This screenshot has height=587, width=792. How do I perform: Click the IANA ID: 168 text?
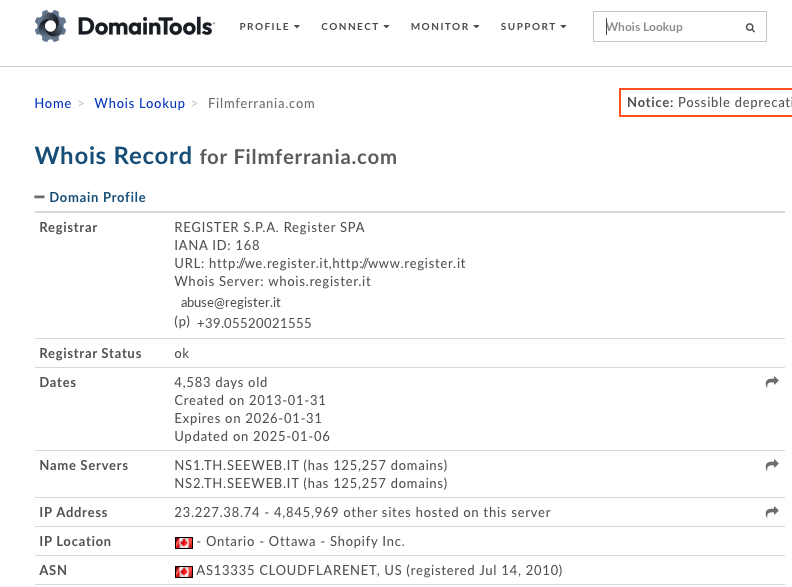pyautogui.click(x=217, y=246)
